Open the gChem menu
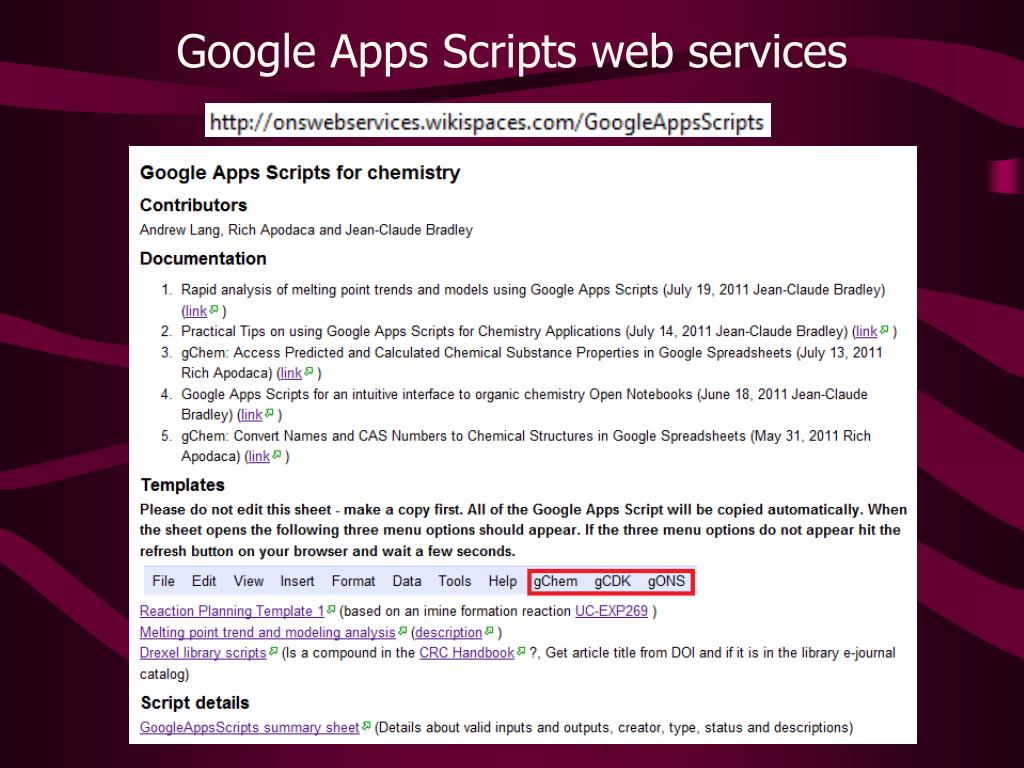 coord(555,581)
